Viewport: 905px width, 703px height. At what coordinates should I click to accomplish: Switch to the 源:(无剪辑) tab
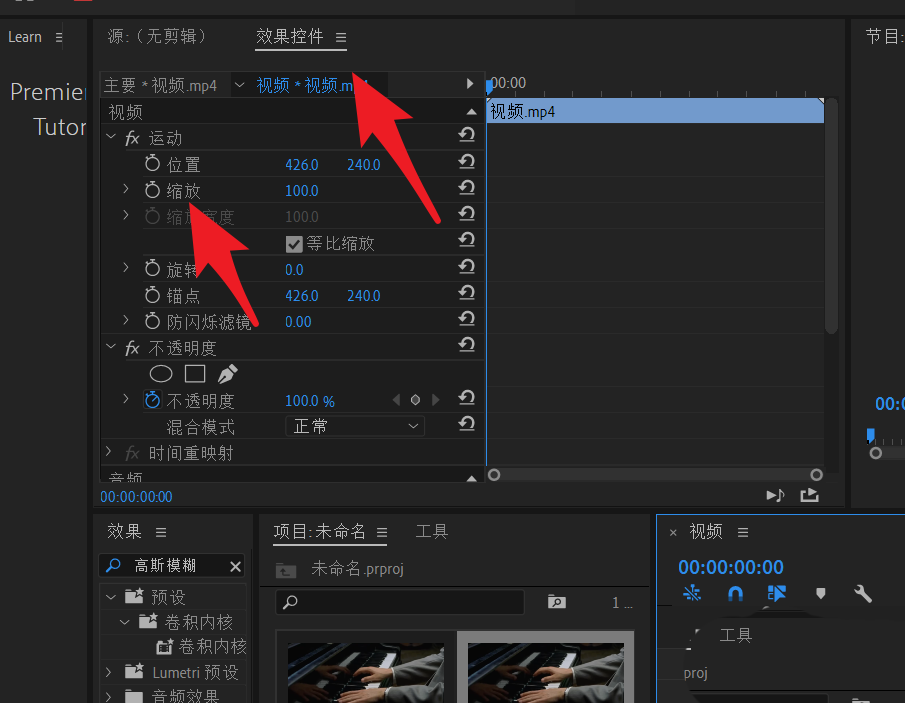[156, 36]
